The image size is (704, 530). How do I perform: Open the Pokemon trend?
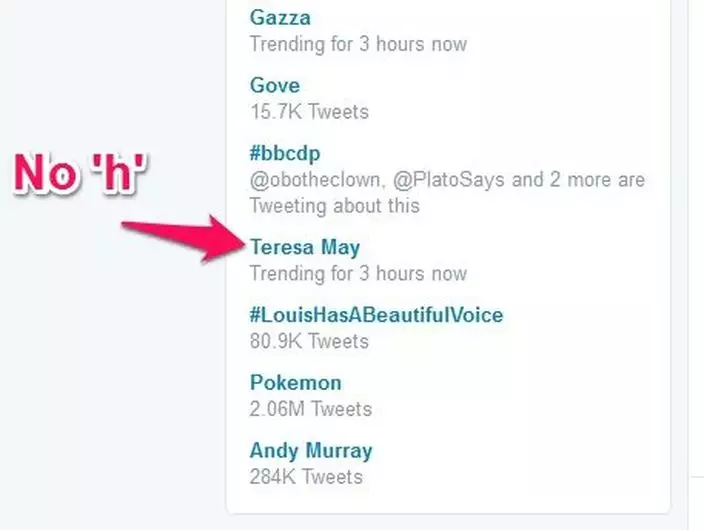click(x=295, y=383)
